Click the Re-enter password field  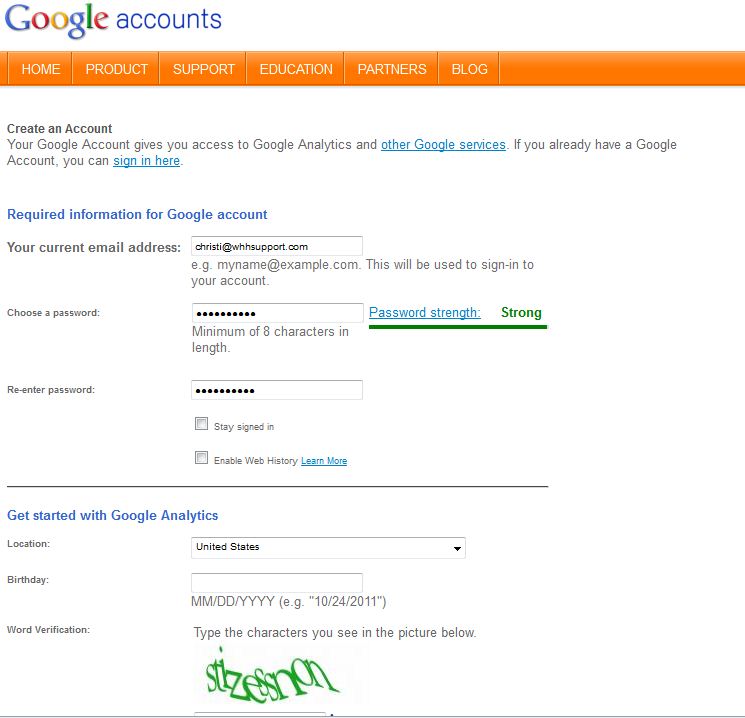click(x=276, y=390)
